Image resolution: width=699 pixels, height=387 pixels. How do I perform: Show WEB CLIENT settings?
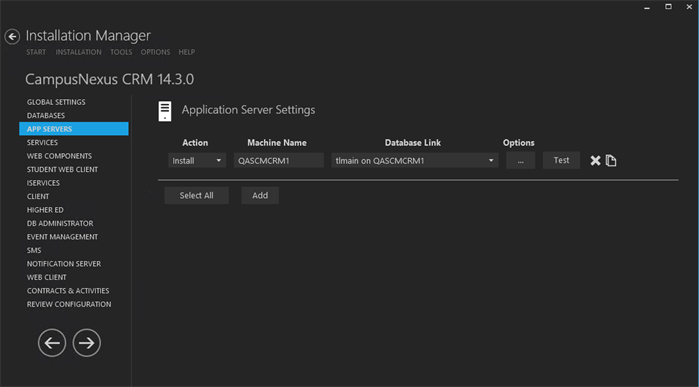coord(47,277)
